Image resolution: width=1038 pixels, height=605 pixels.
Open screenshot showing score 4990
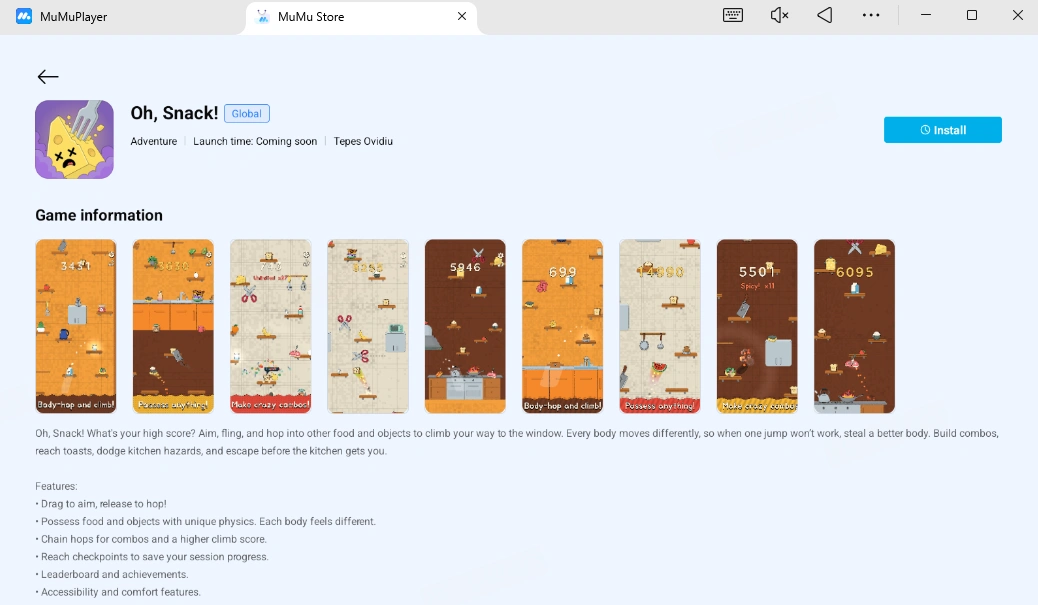click(659, 326)
